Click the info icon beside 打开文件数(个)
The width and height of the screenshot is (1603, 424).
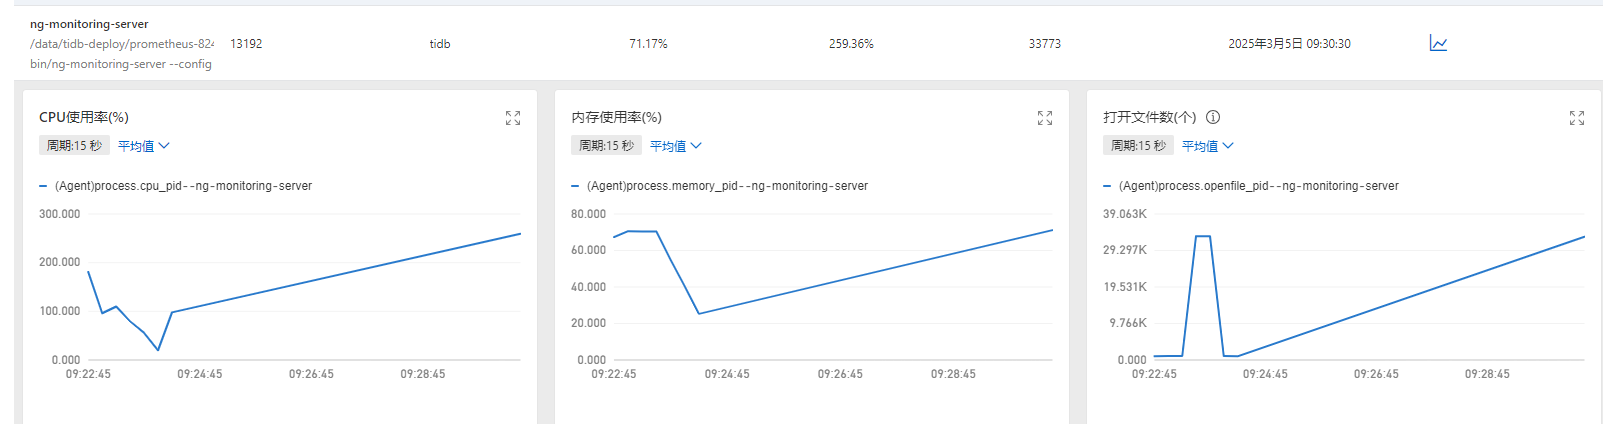[x=1213, y=117]
